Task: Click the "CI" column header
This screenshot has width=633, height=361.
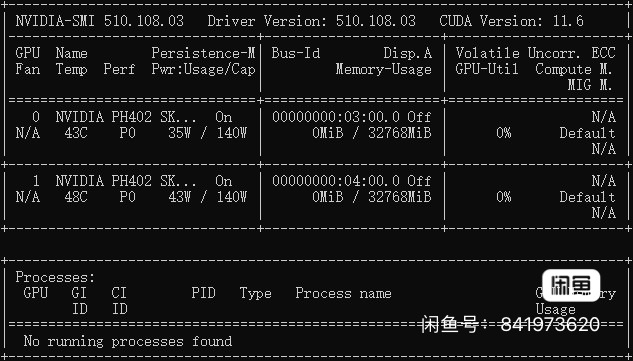Action: (119, 293)
